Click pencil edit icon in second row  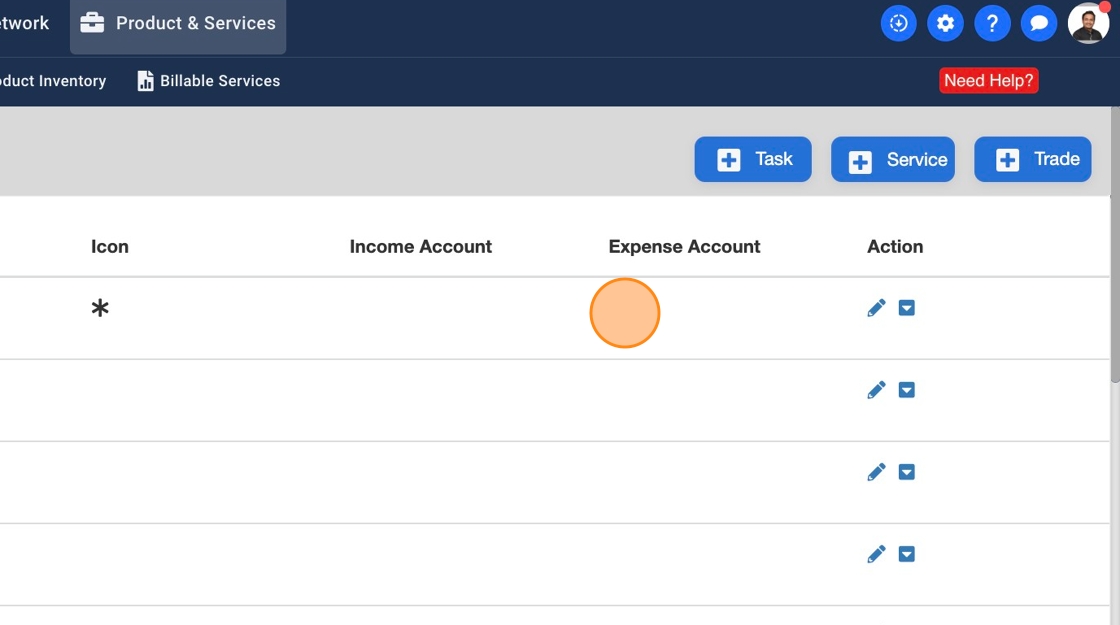tap(876, 390)
